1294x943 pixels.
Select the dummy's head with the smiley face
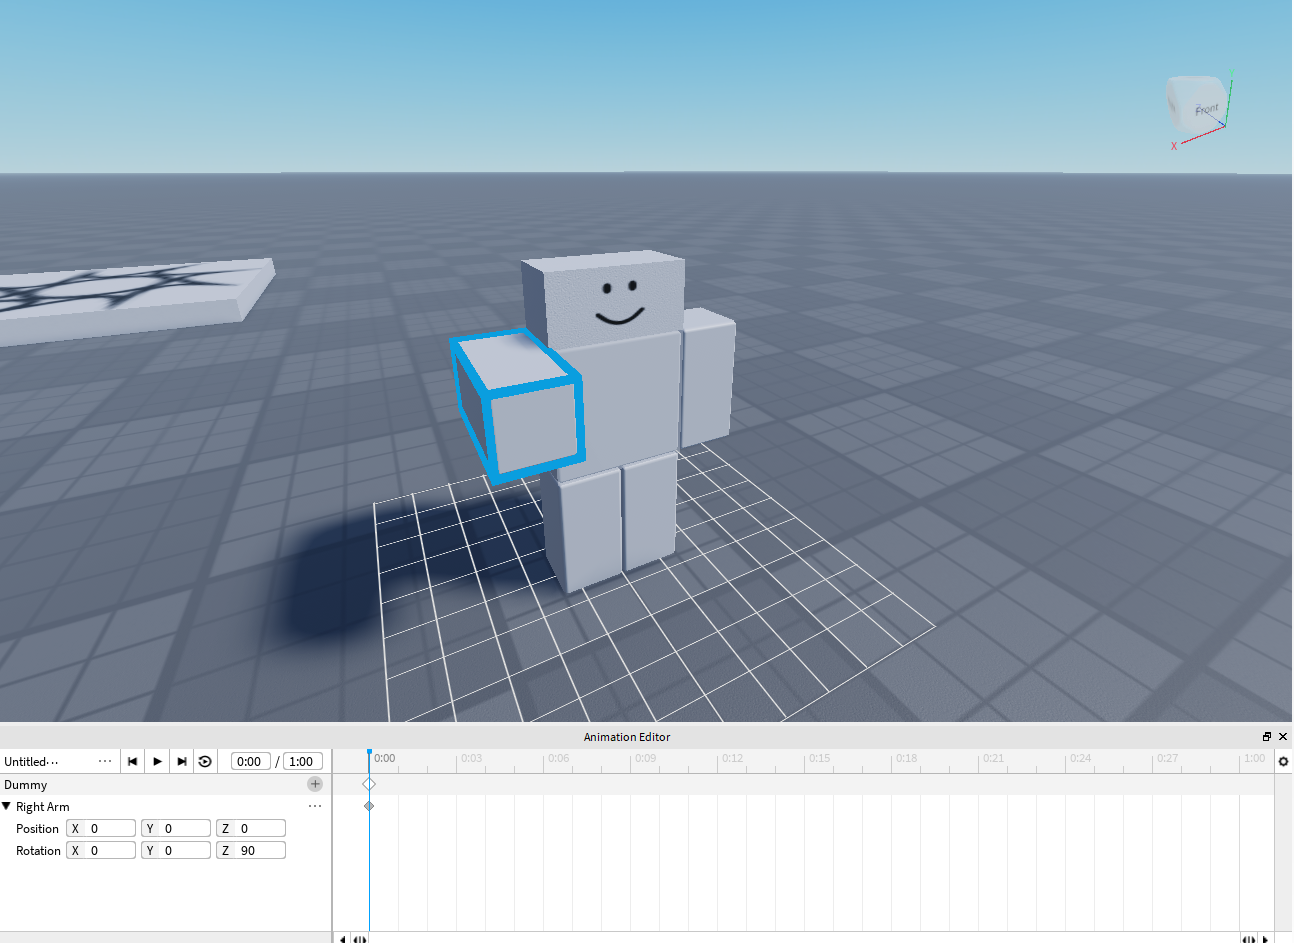606,300
